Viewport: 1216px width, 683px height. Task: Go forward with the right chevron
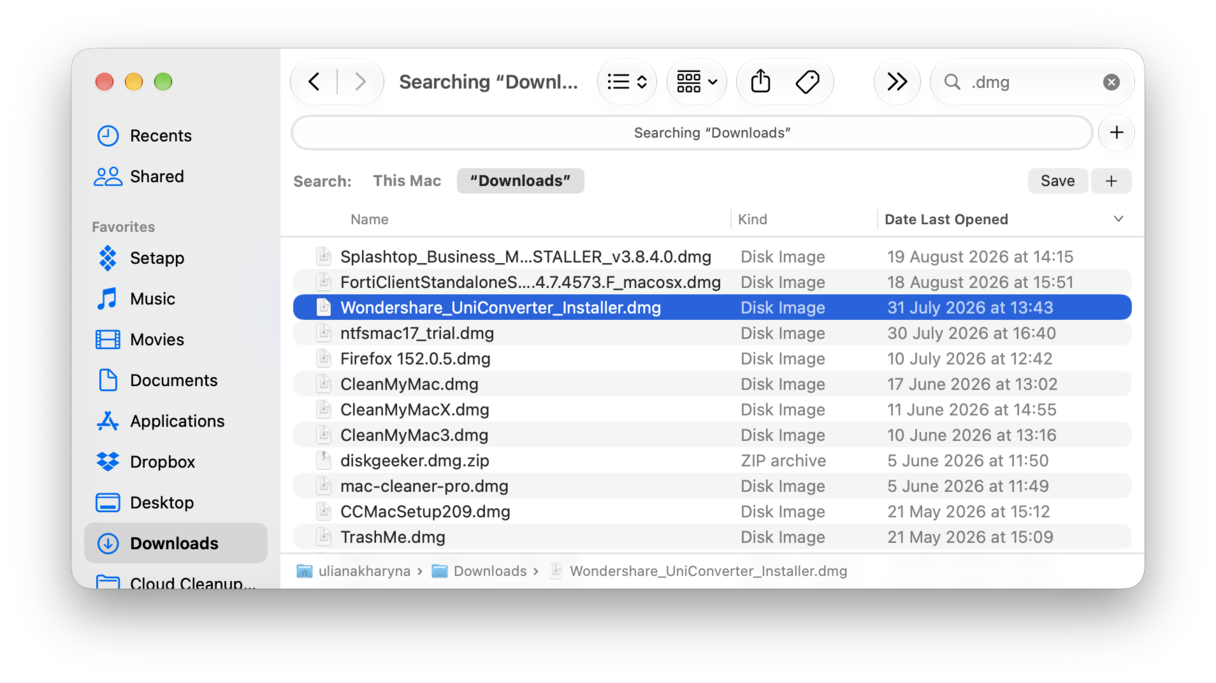tap(360, 82)
